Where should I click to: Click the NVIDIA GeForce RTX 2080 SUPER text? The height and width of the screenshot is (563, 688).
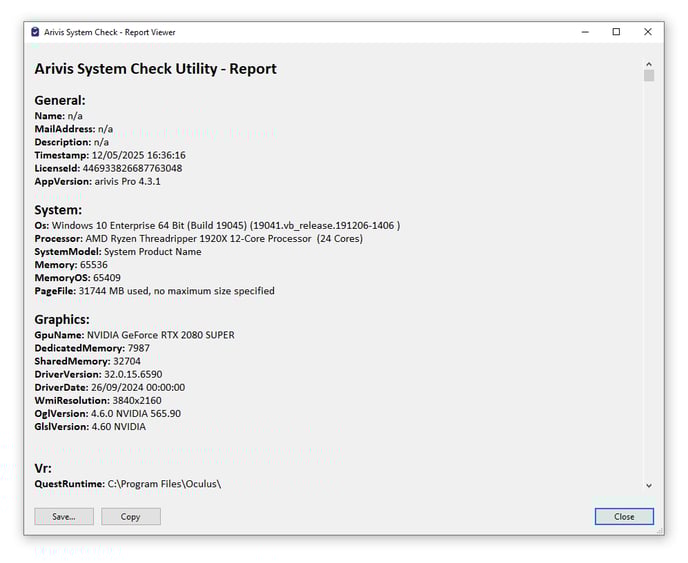(161, 335)
